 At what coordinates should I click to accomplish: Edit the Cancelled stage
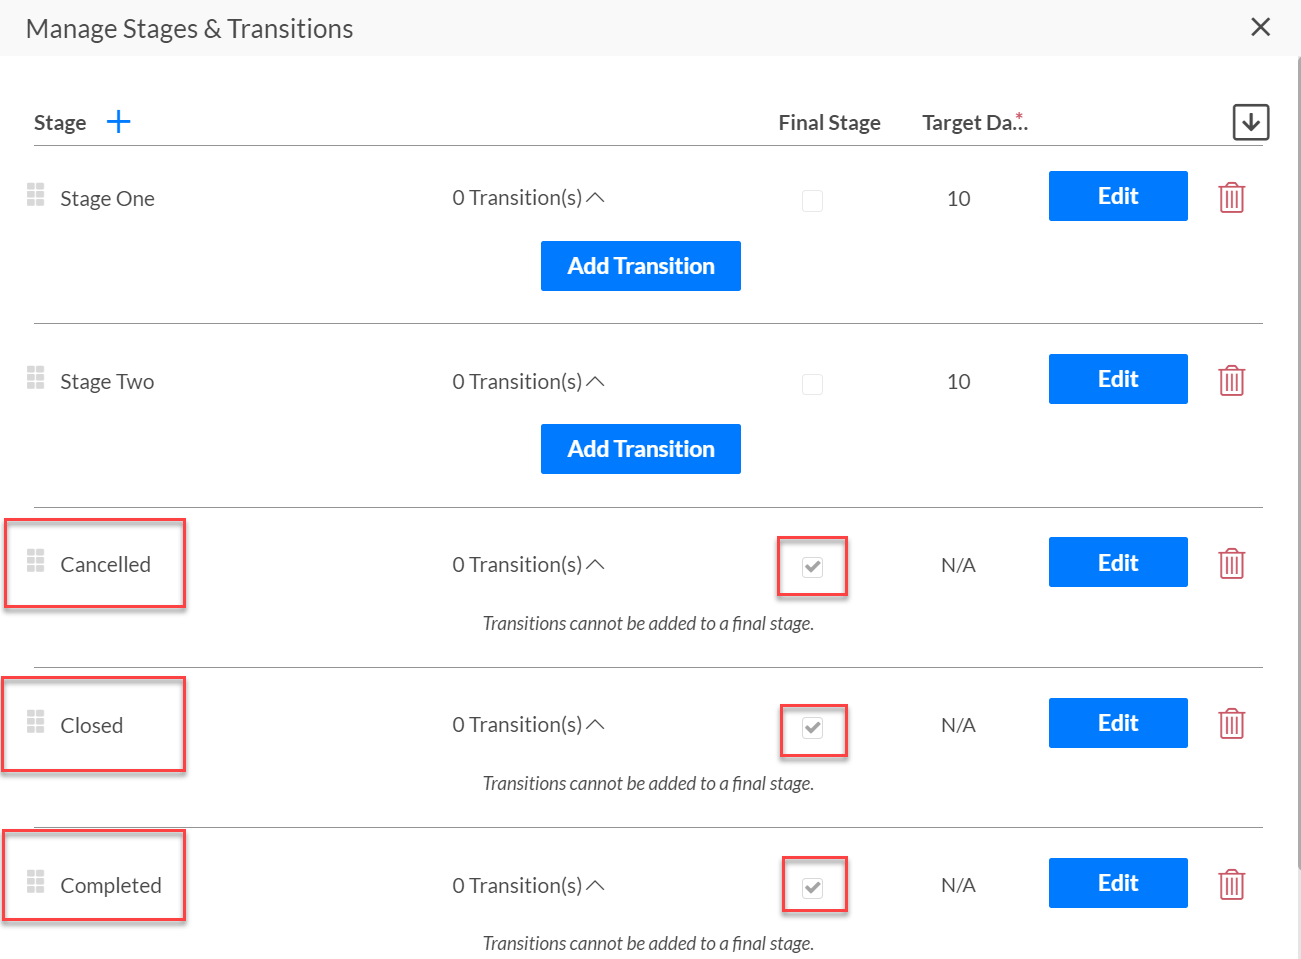coord(1118,562)
